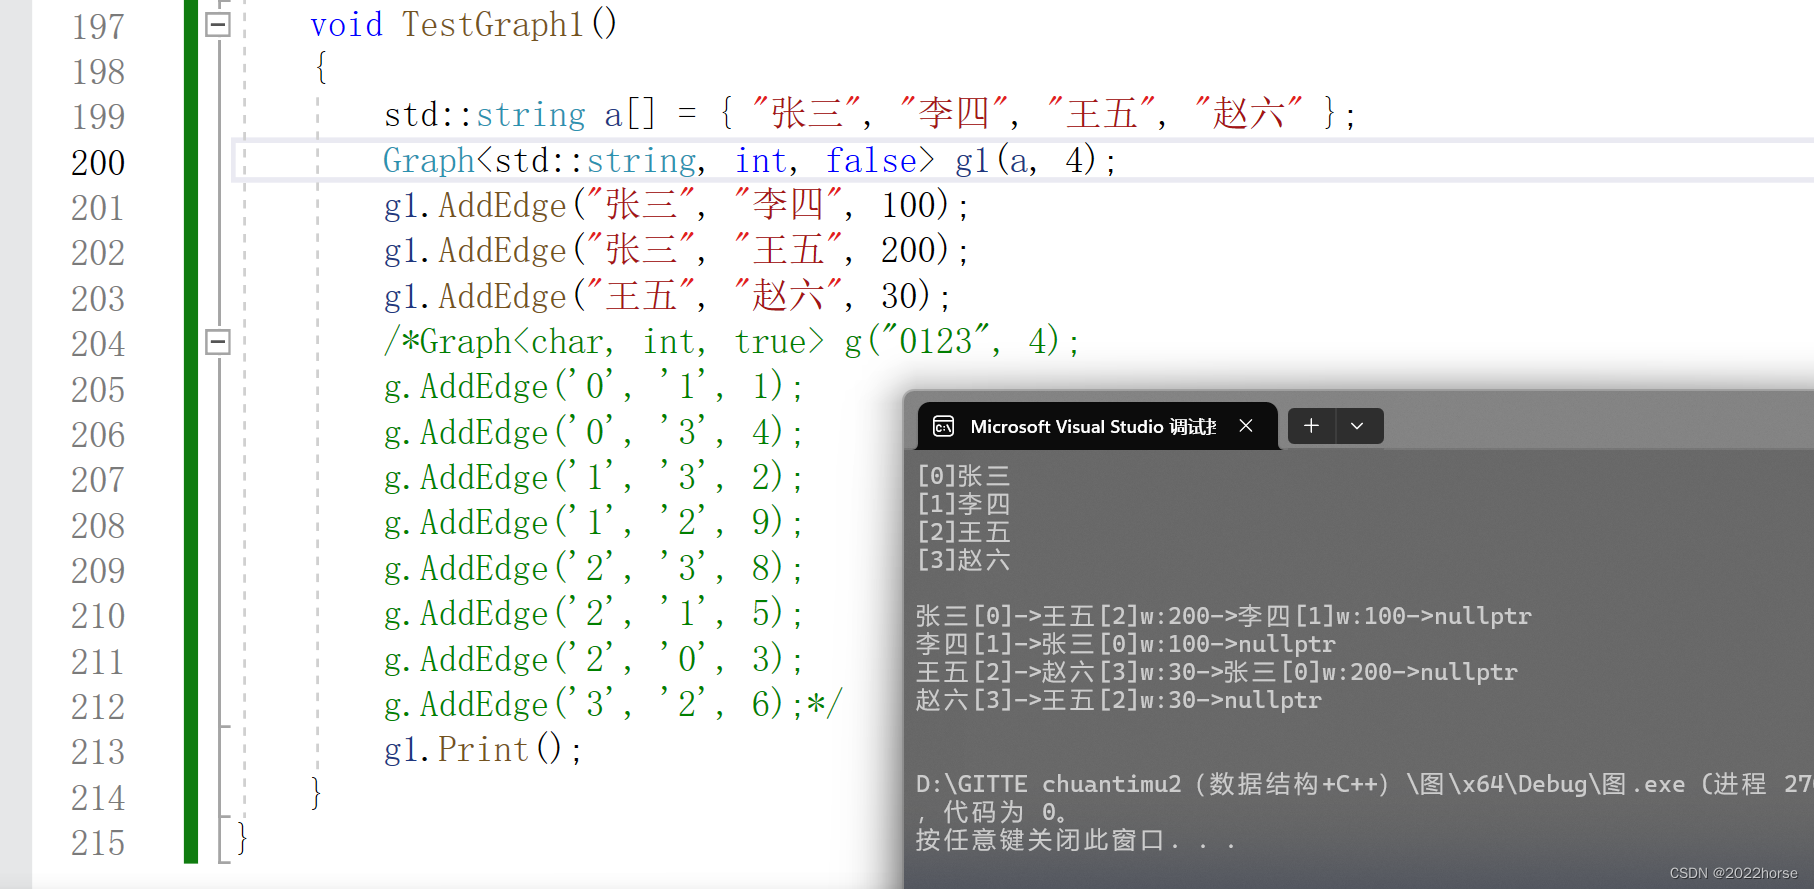The width and height of the screenshot is (1814, 889).
Task: Click line number 213 in the gutter
Action: [x=98, y=751]
